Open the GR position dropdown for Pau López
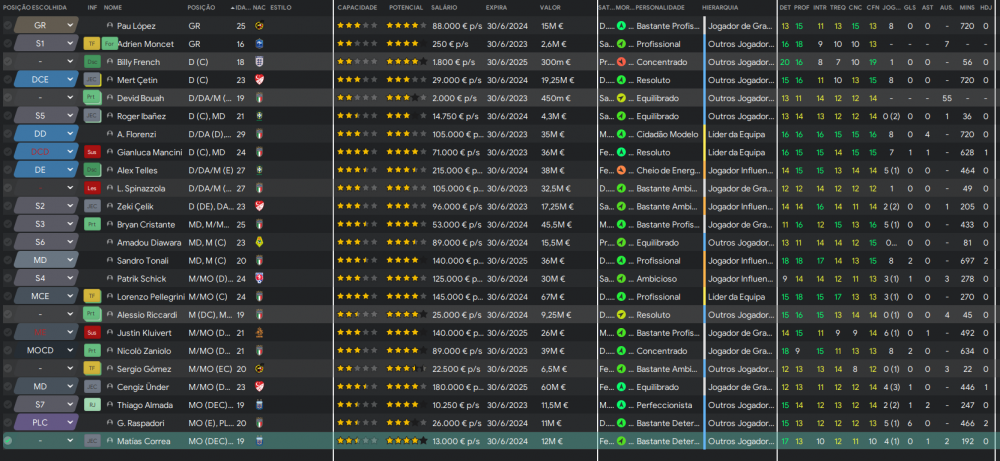 coord(46,26)
